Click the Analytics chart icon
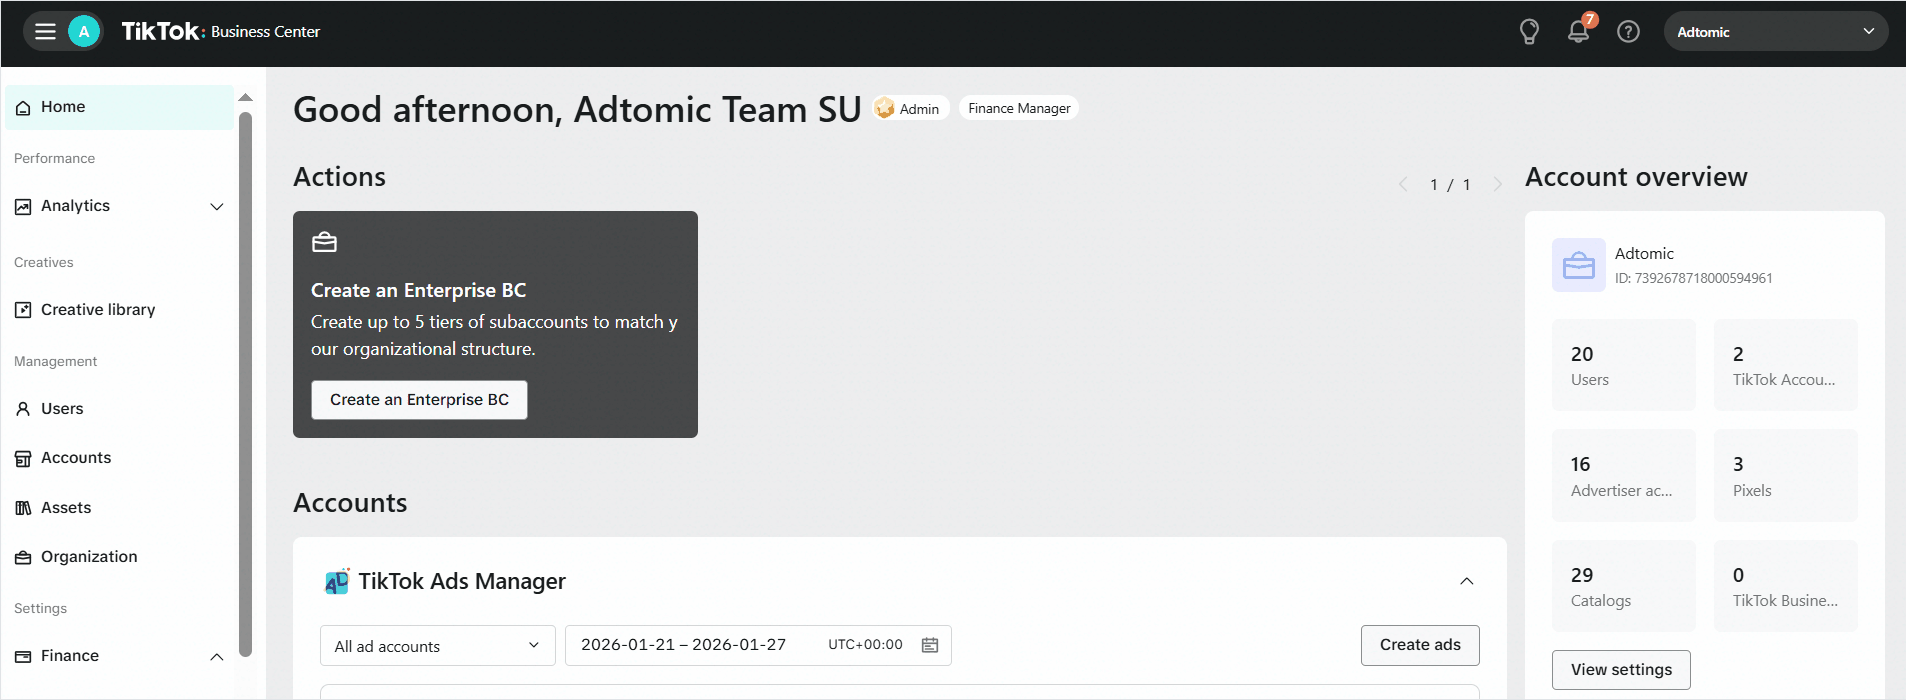 (x=23, y=207)
